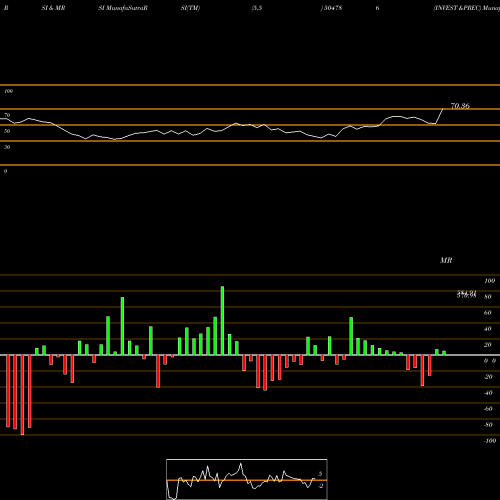Click the -2 label in mini chart
Image resolution: width=500 pixels, height=500 pixels.
coord(320,486)
